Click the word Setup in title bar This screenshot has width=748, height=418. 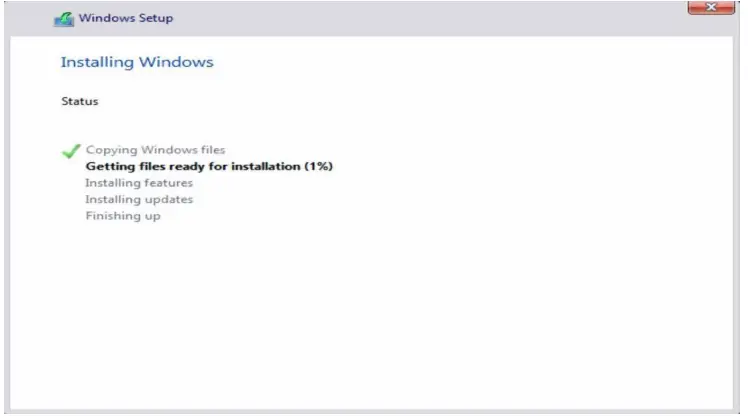[x=156, y=18]
